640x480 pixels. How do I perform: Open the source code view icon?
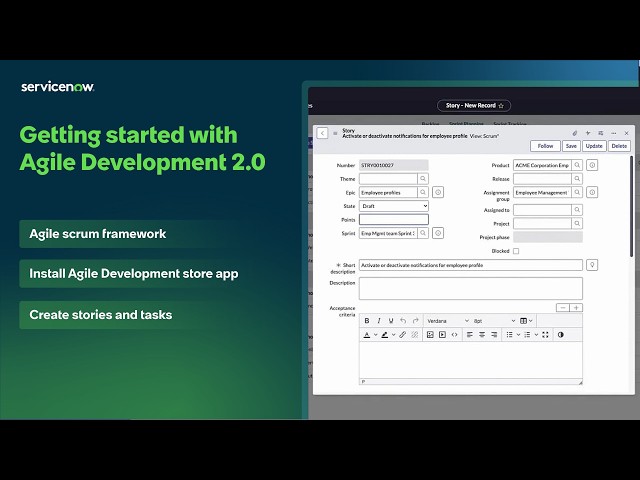point(454,335)
